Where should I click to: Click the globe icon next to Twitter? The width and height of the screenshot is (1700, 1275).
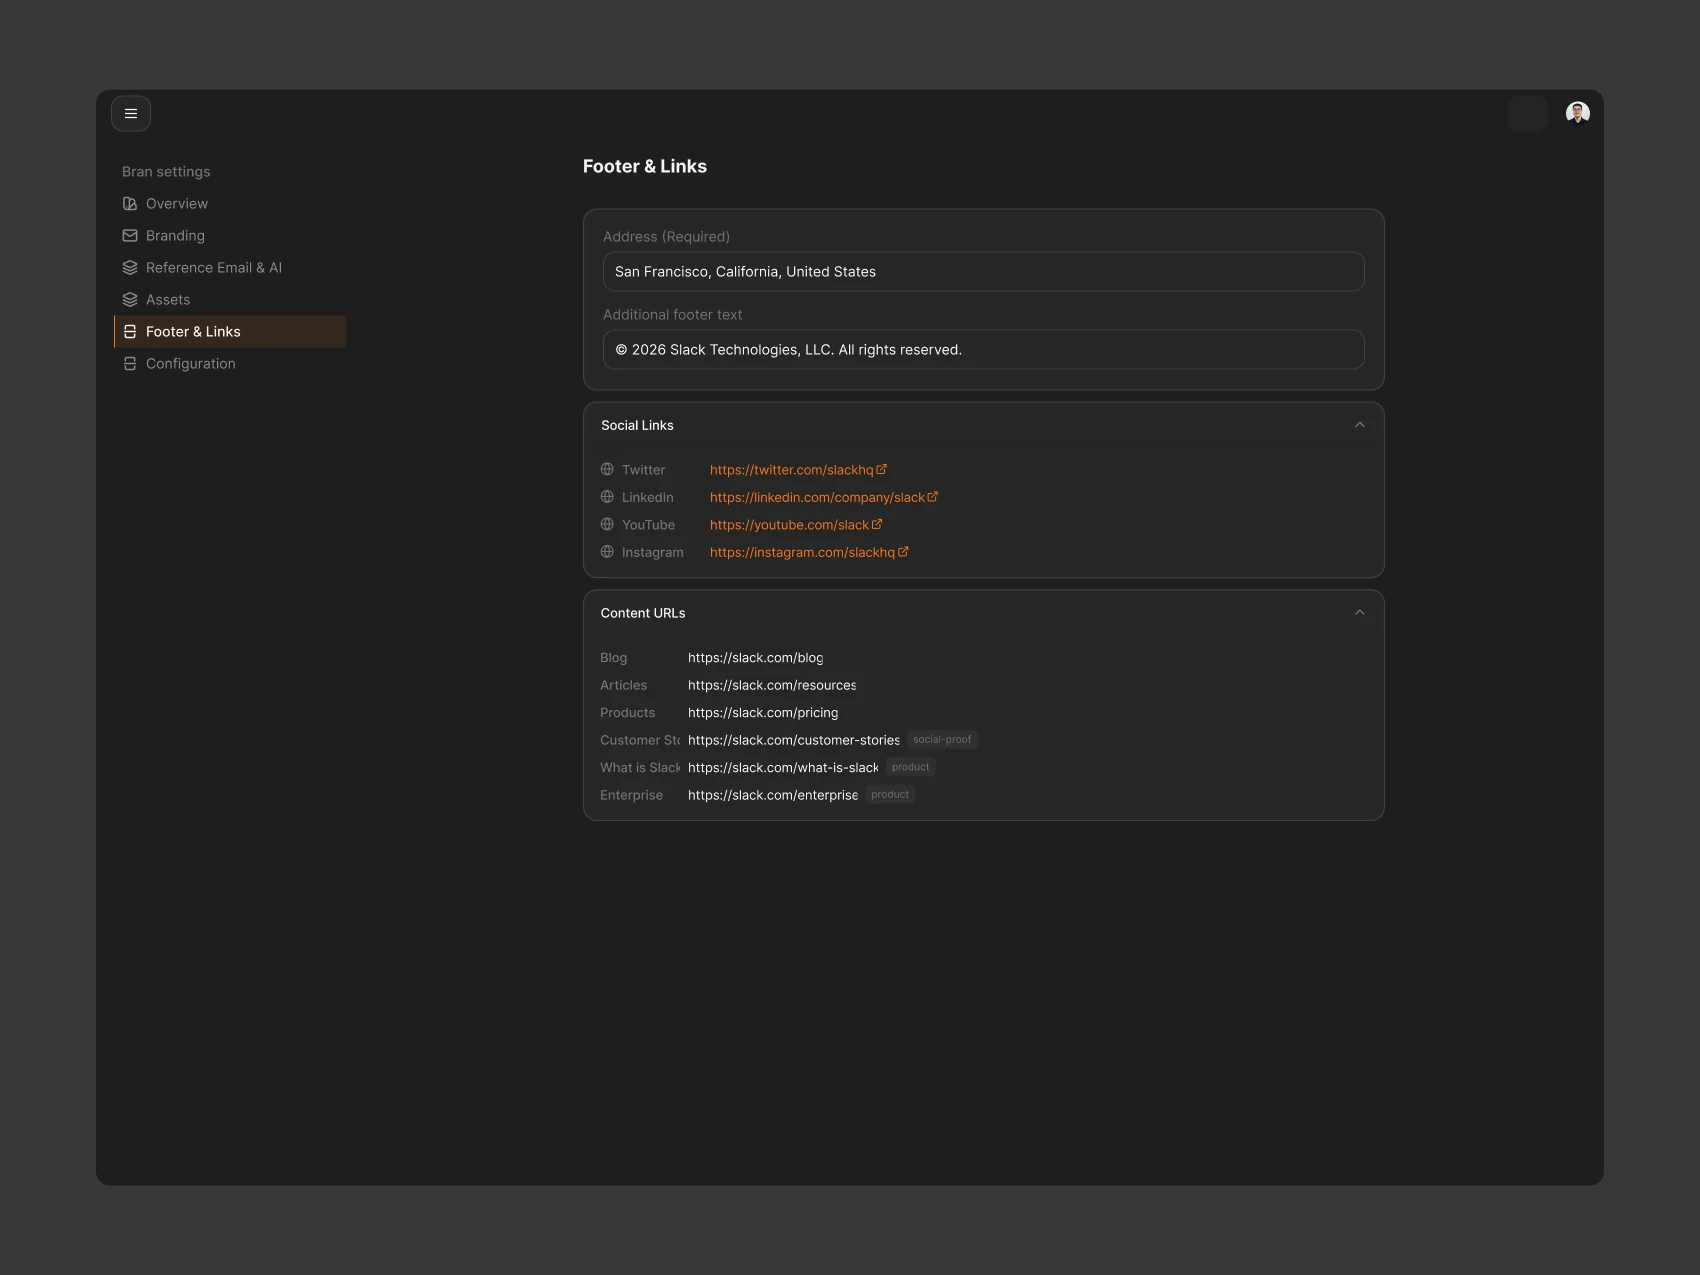pos(607,470)
